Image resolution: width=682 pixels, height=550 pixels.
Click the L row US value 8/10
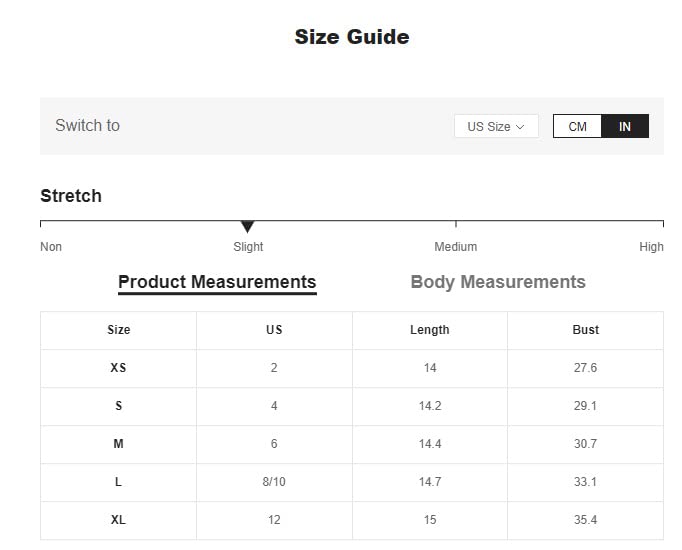(x=274, y=482)
